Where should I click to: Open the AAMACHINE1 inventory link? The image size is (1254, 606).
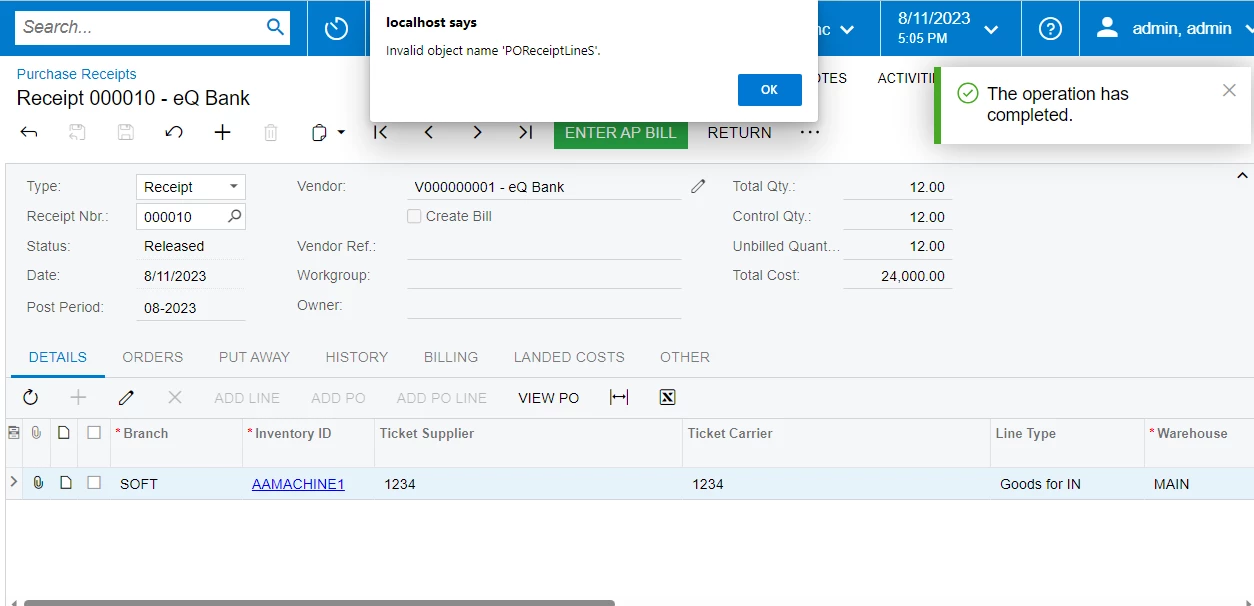[x=298, y=483]
